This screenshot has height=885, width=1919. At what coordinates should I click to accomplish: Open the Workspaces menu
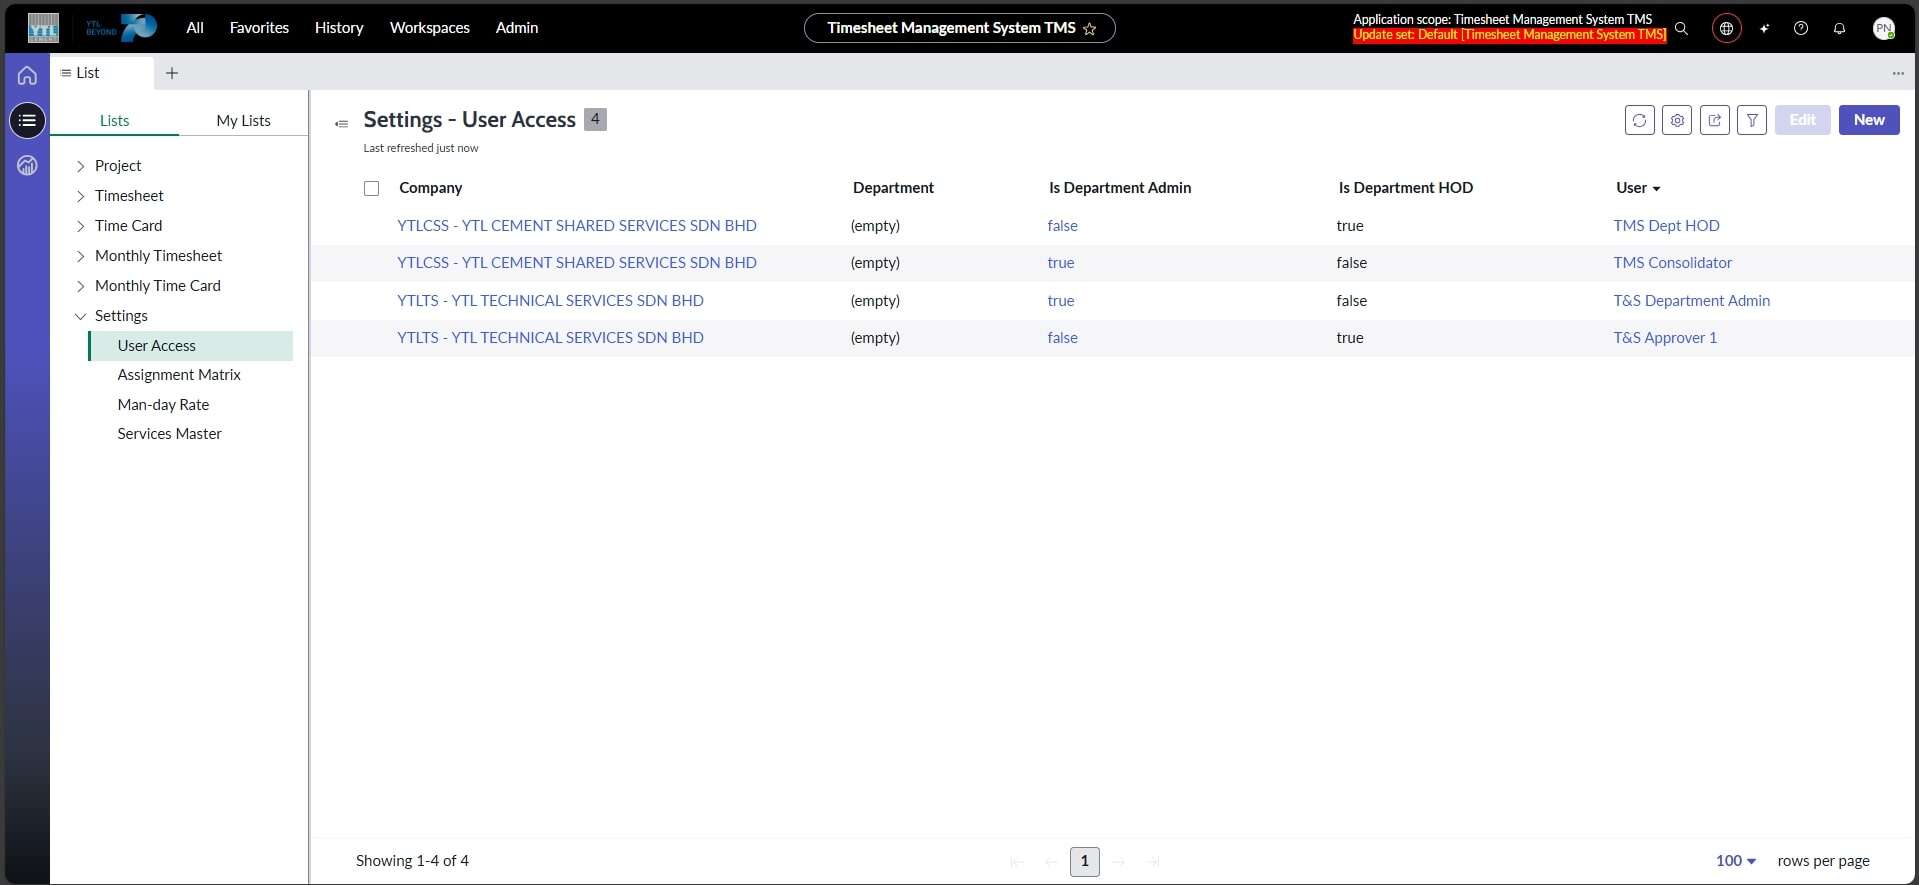tap(429, 28)
